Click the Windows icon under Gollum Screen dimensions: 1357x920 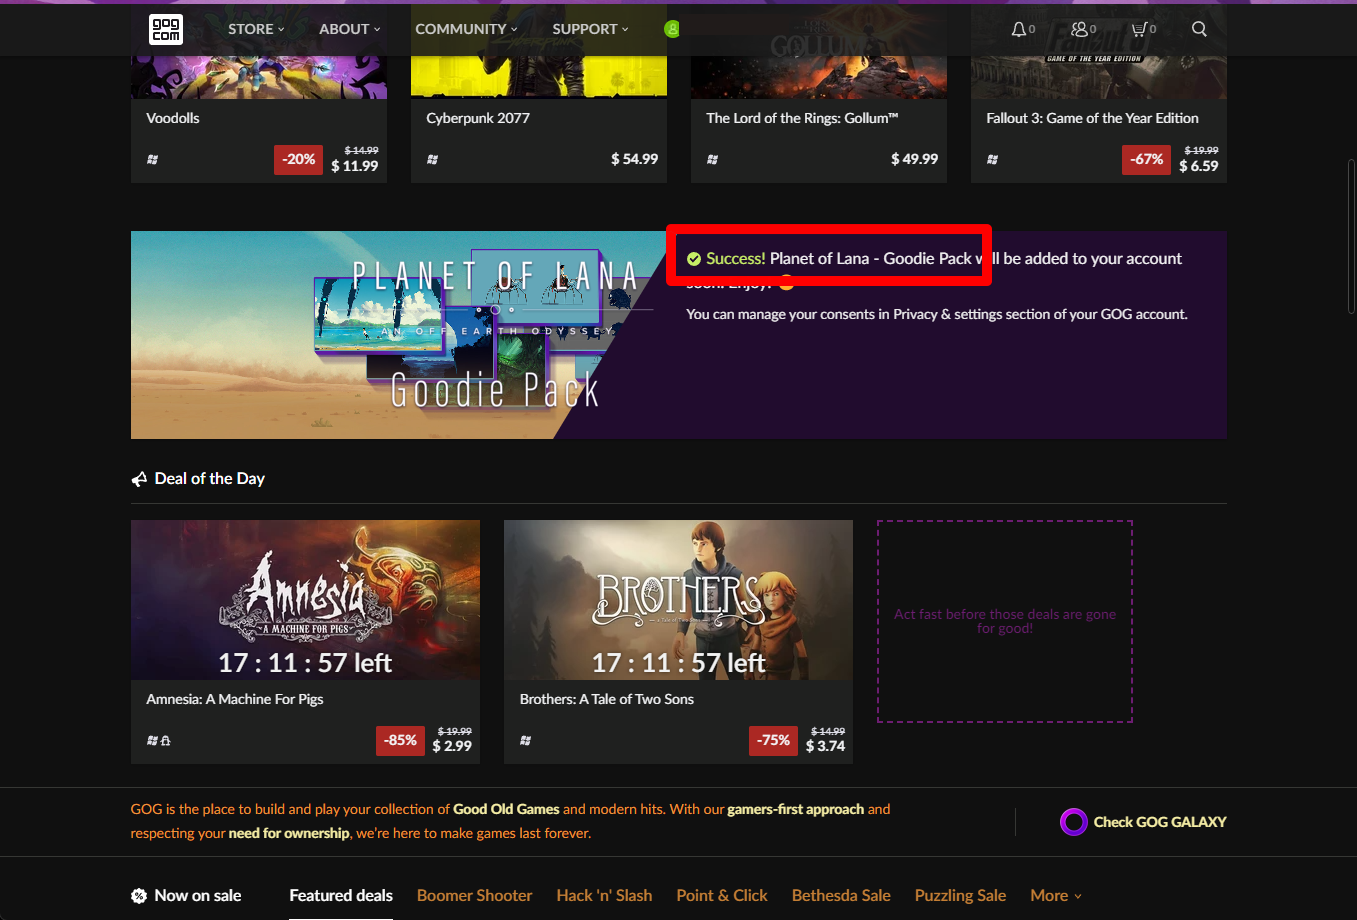pos(712,159)
